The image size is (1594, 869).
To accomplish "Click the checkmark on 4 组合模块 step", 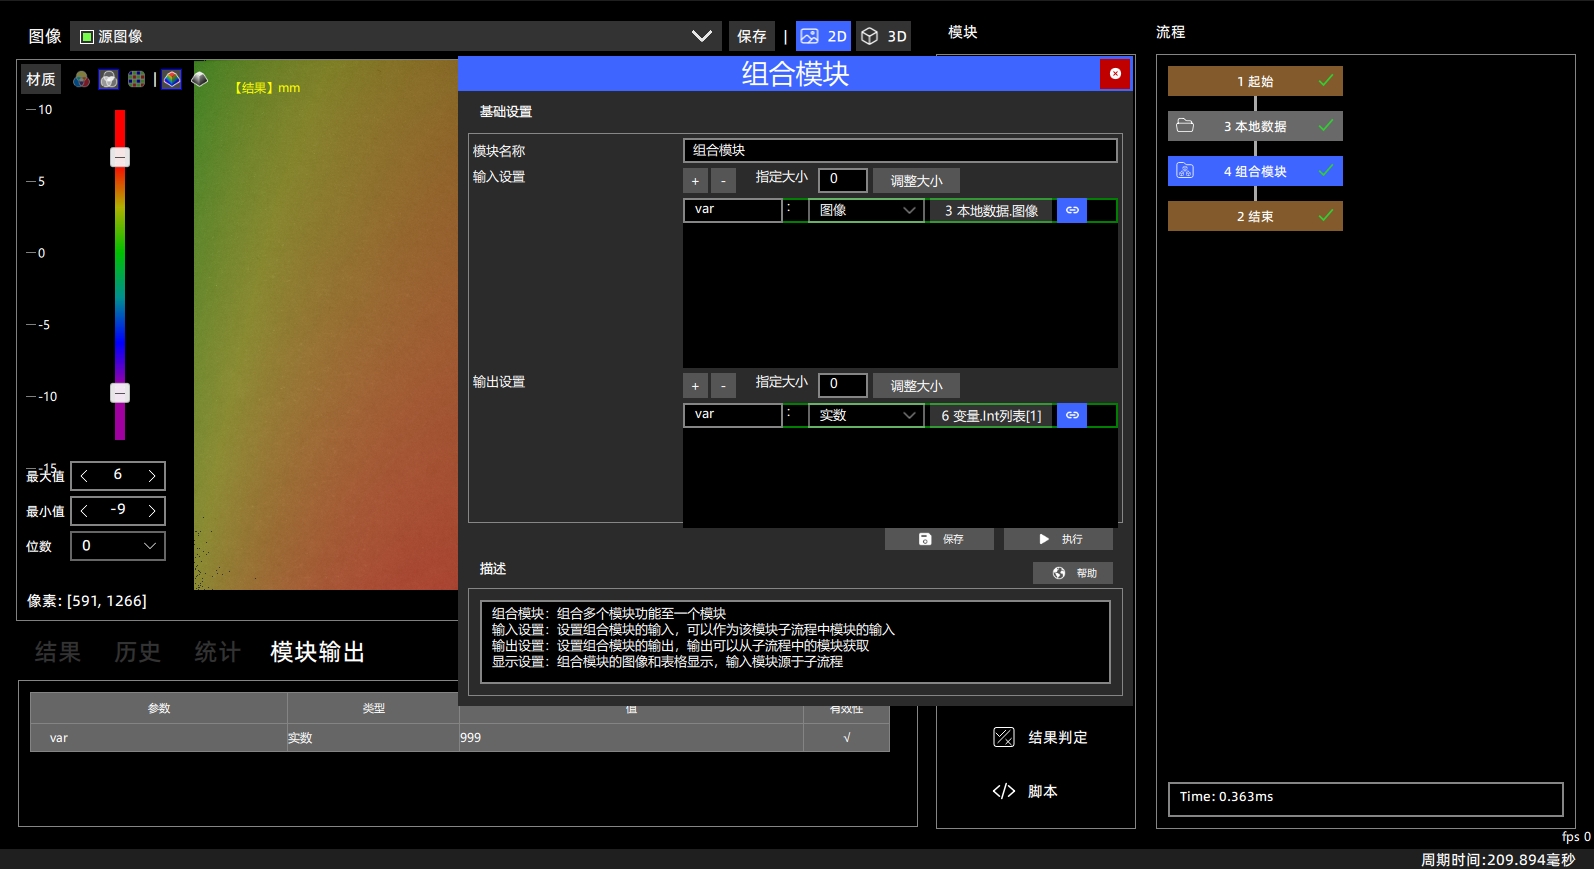I will tap(1326, 171).
